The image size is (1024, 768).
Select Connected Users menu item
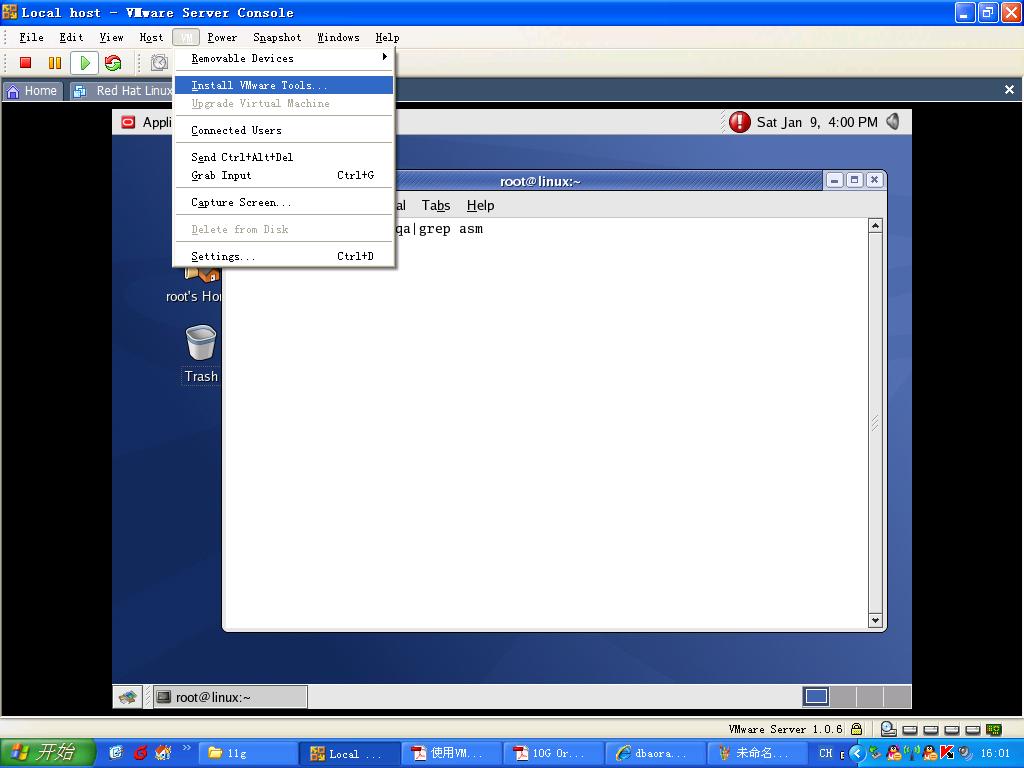283,130
